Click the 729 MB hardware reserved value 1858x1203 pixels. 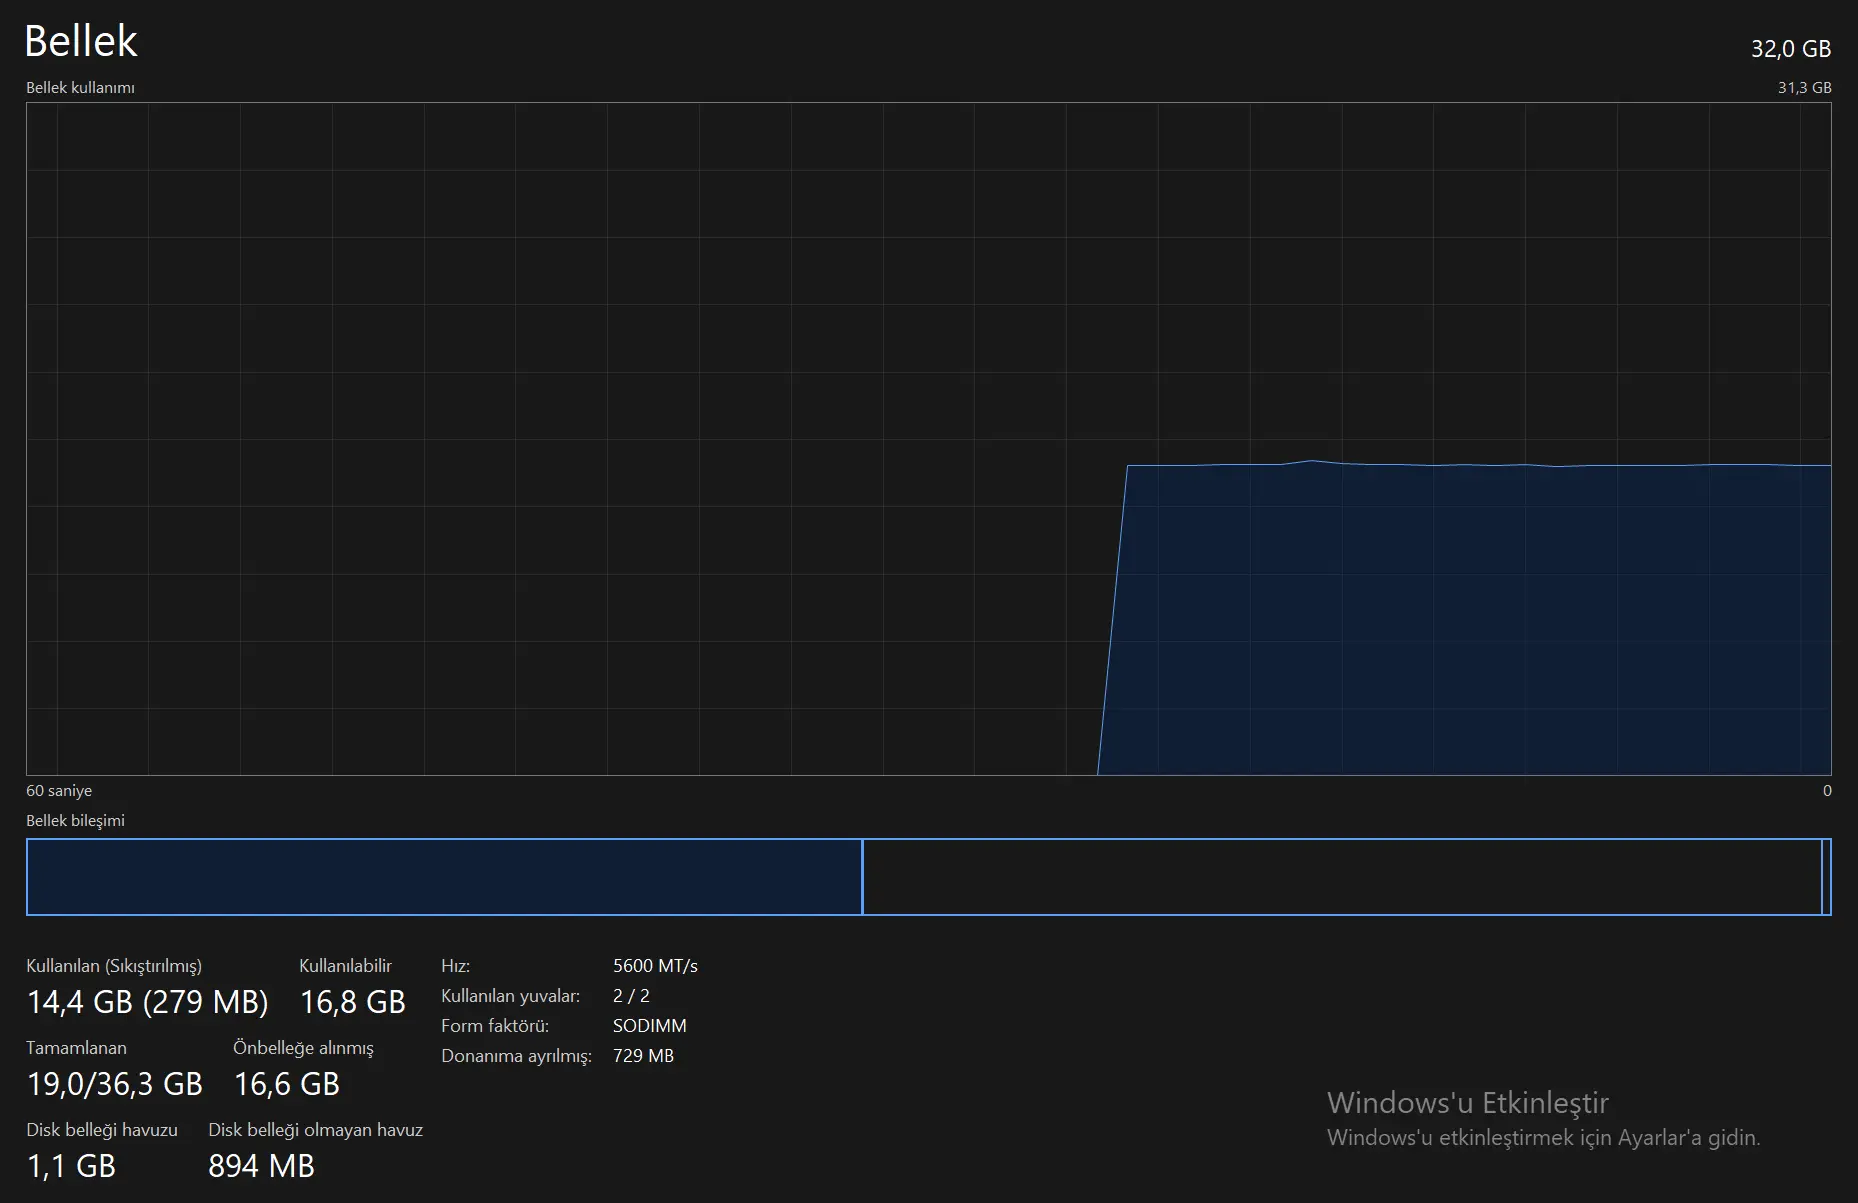click(643, 1056)
